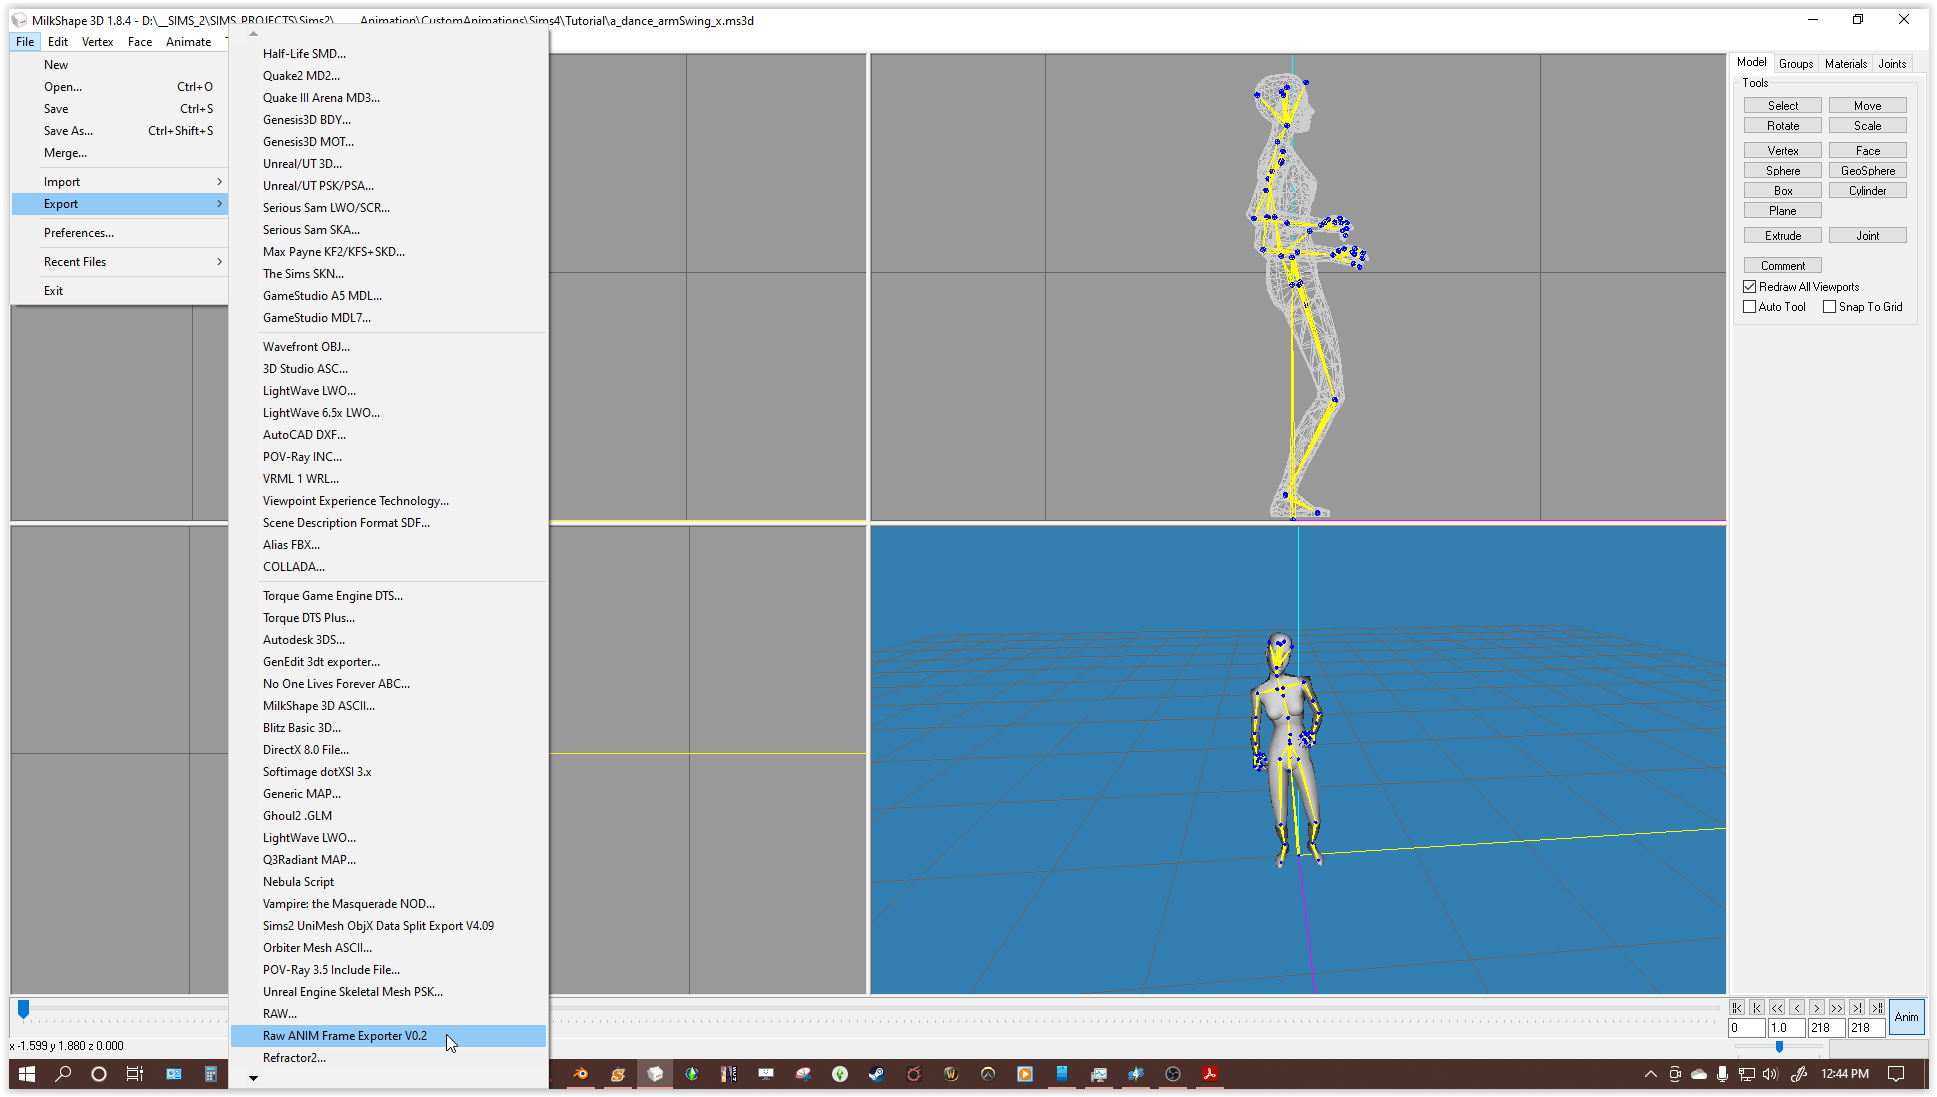Jump to the first animation frame
Viewport: 1937px width, 1097px height.
pos(1737,1008)
